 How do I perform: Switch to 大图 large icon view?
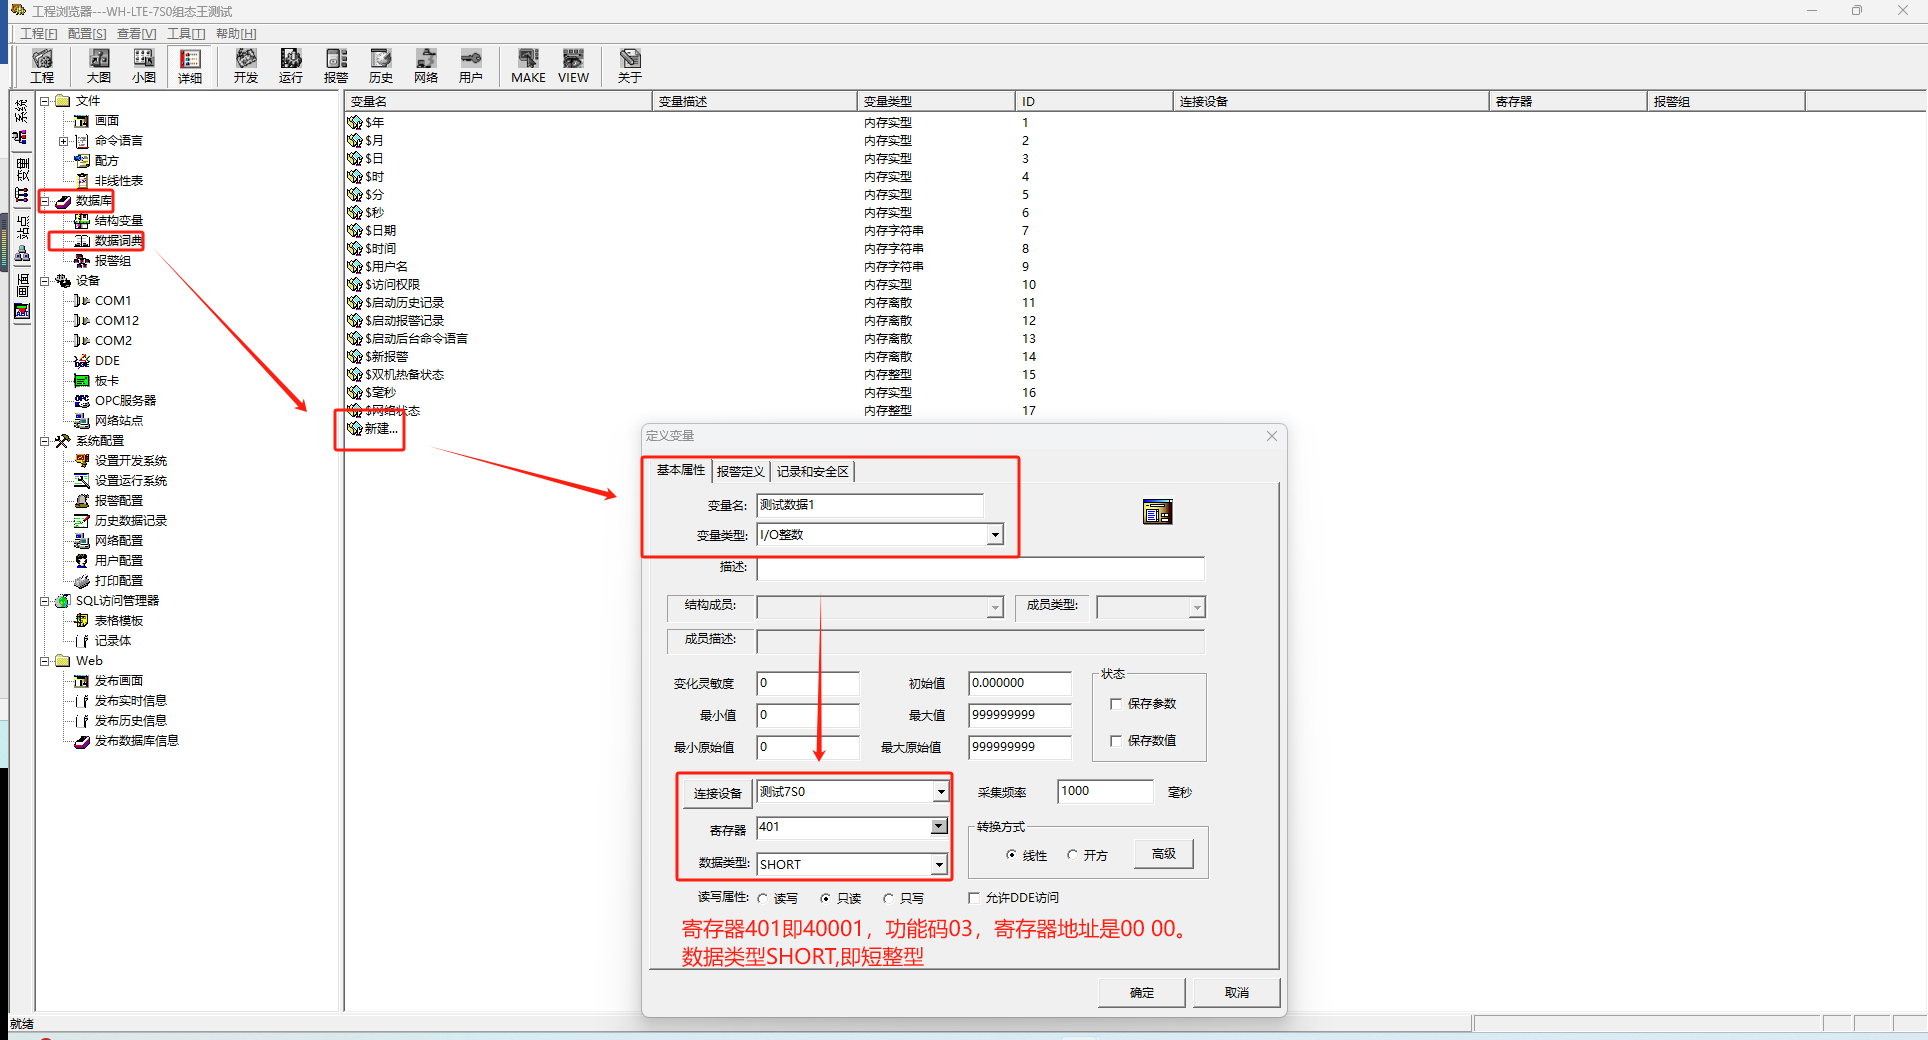(99, 65)
